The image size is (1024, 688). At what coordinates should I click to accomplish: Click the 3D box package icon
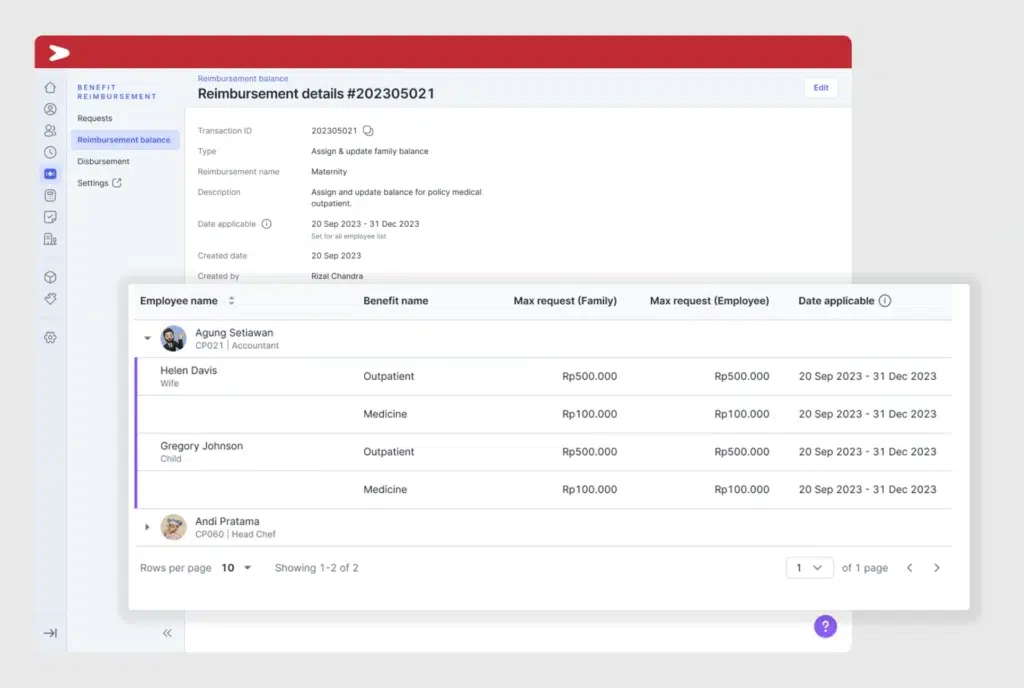coord(50,277)
